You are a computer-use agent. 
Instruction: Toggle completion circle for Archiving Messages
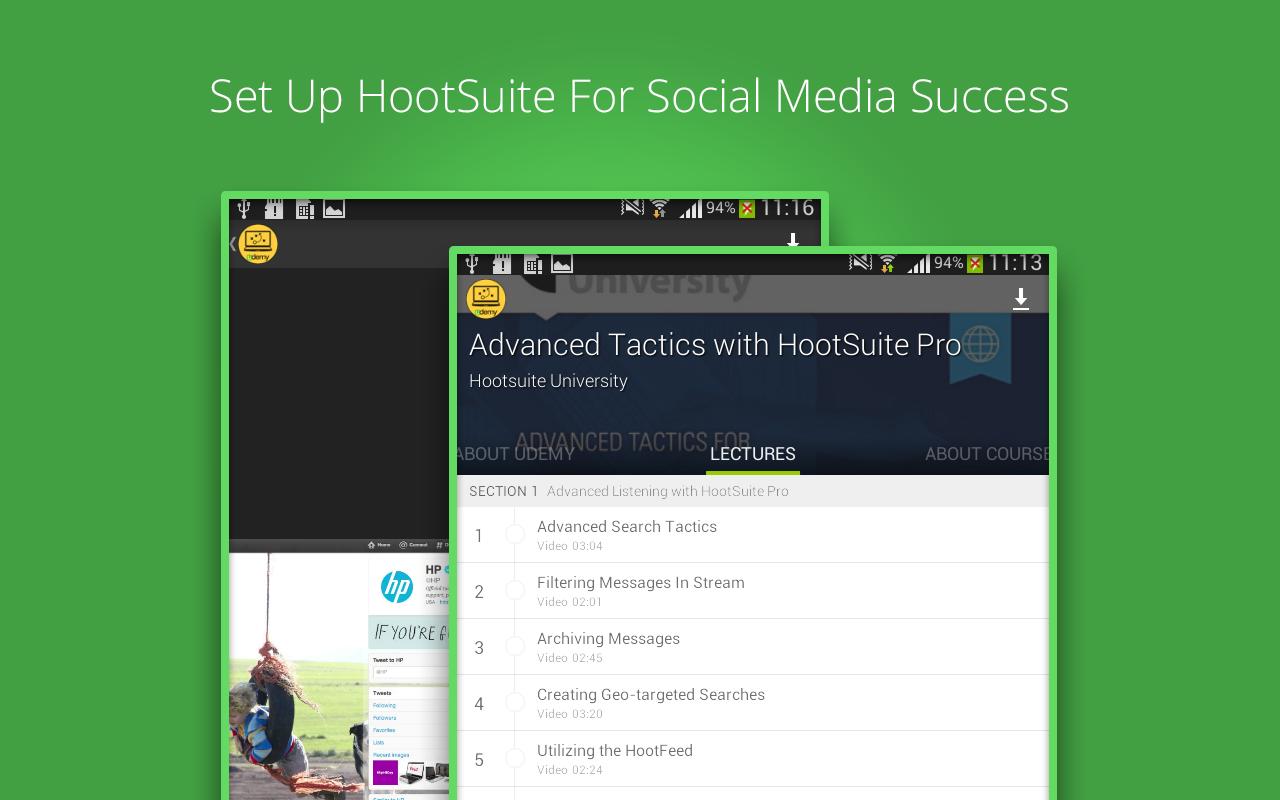517,647
